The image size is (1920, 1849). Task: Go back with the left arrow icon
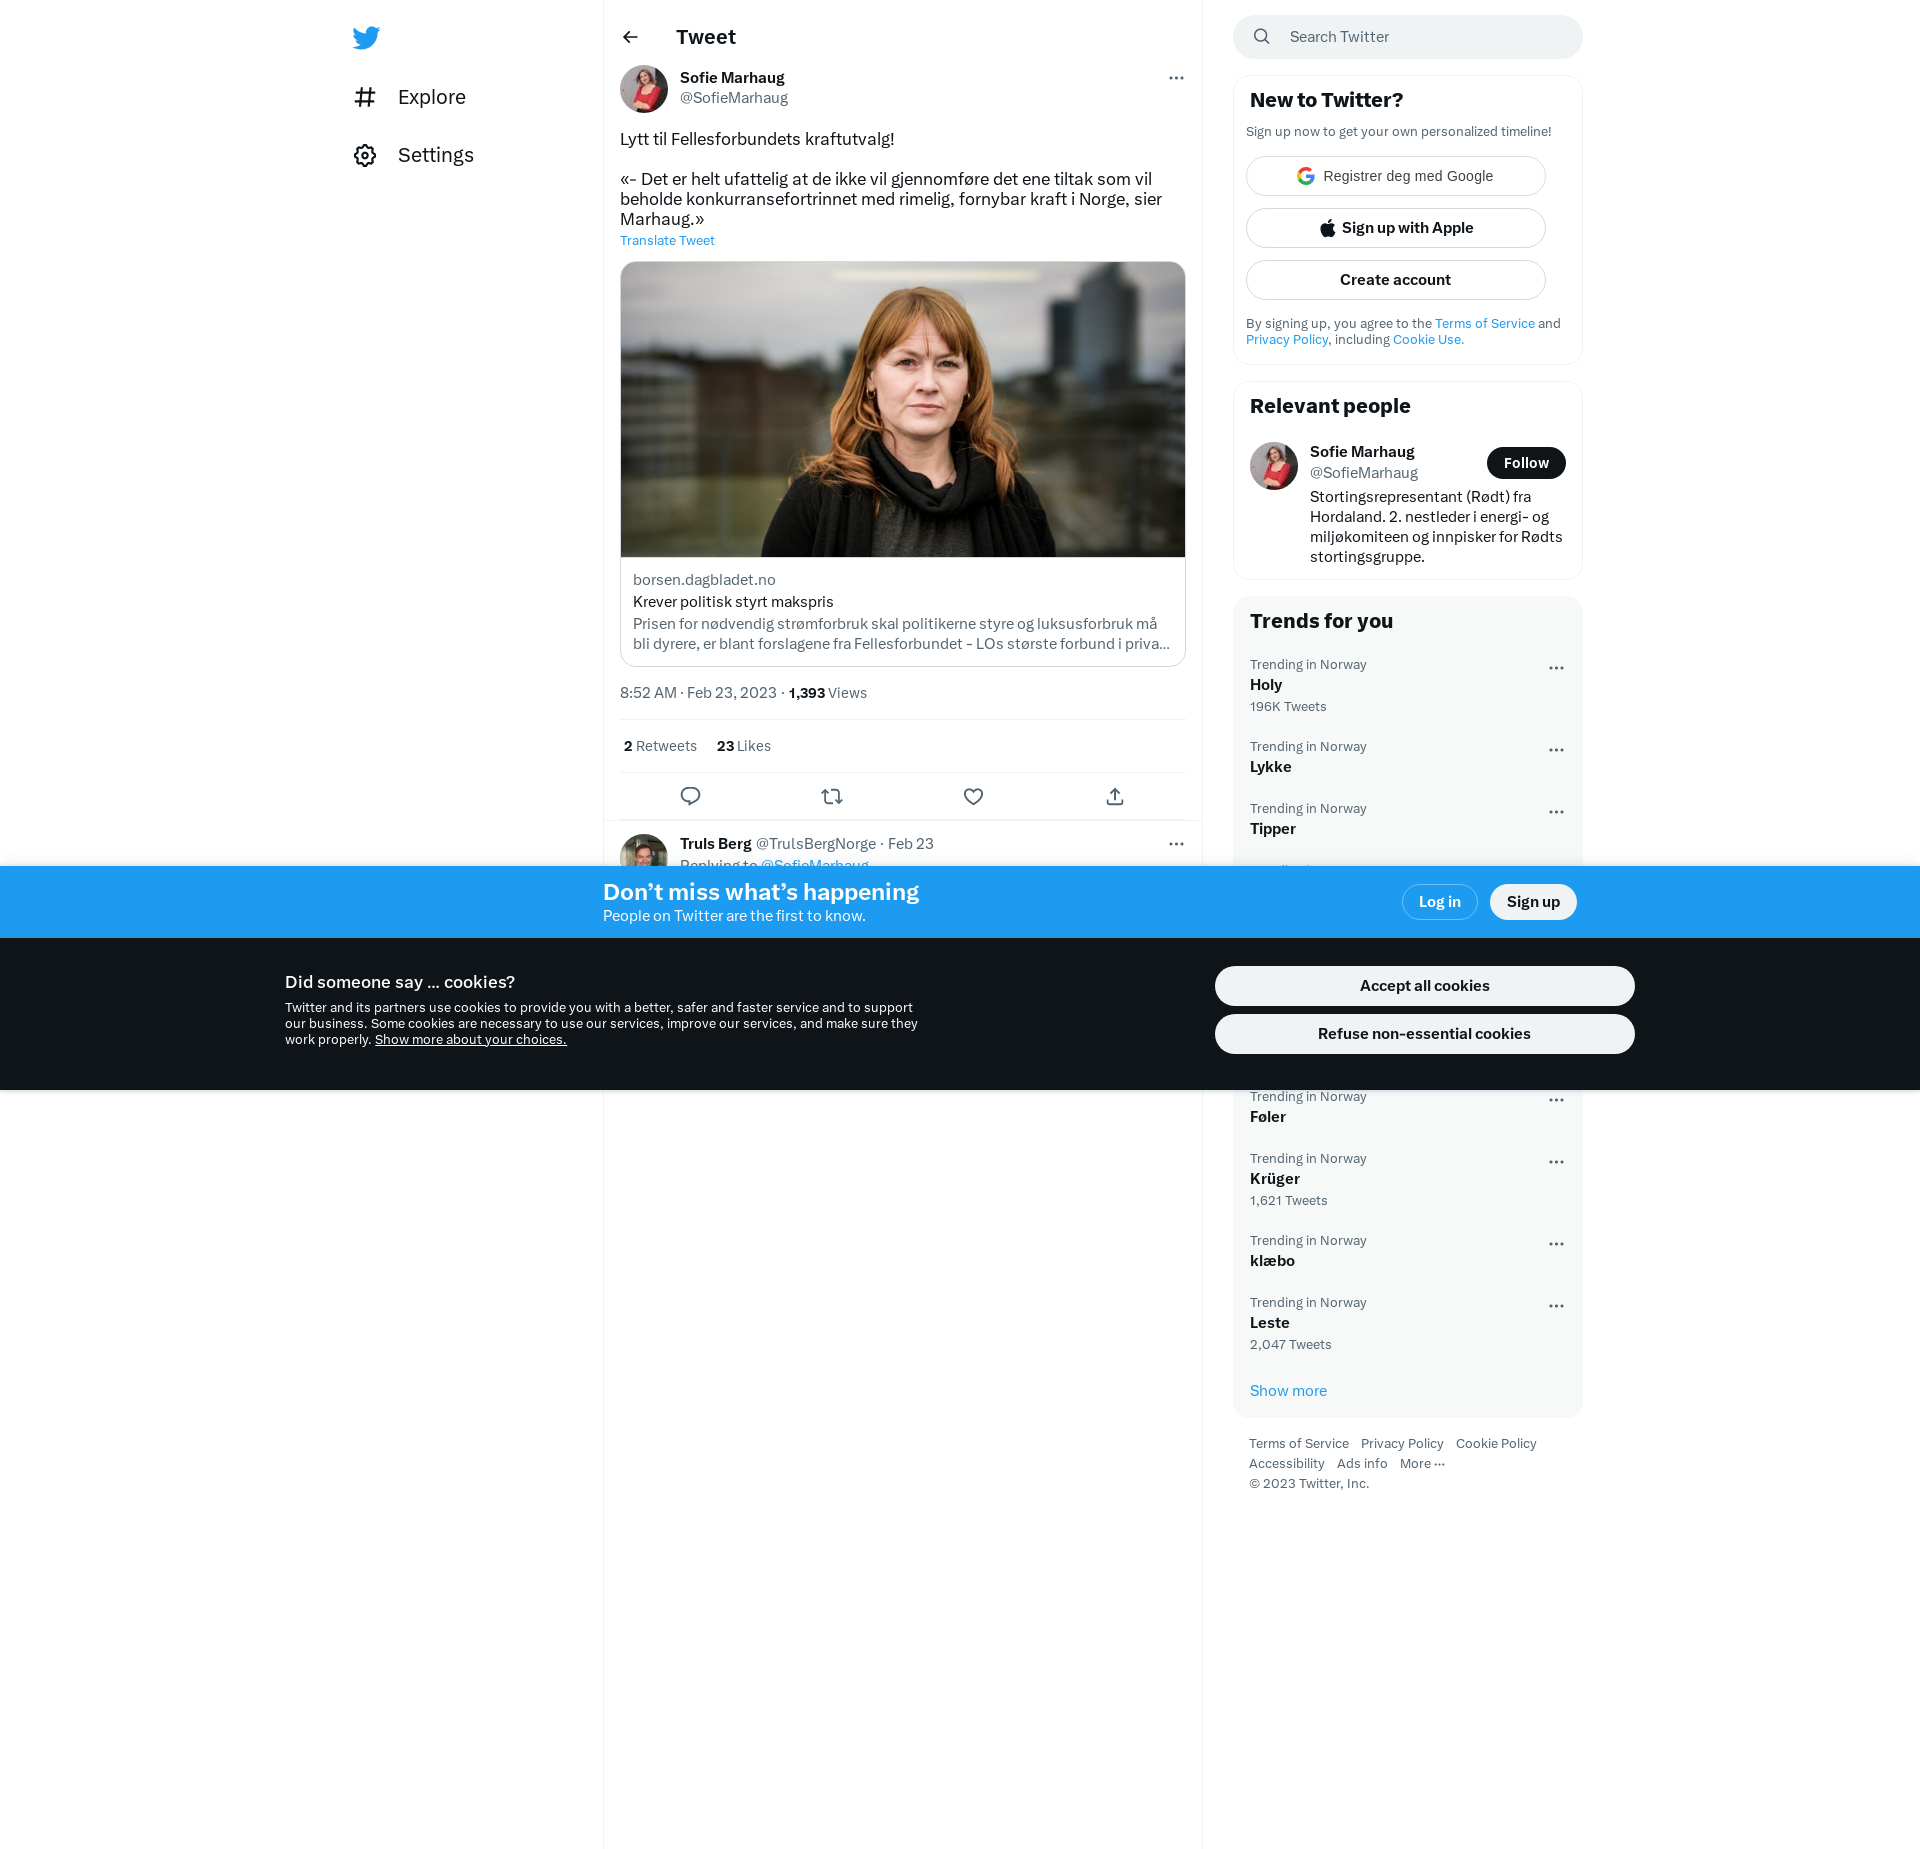click(630, 37)
